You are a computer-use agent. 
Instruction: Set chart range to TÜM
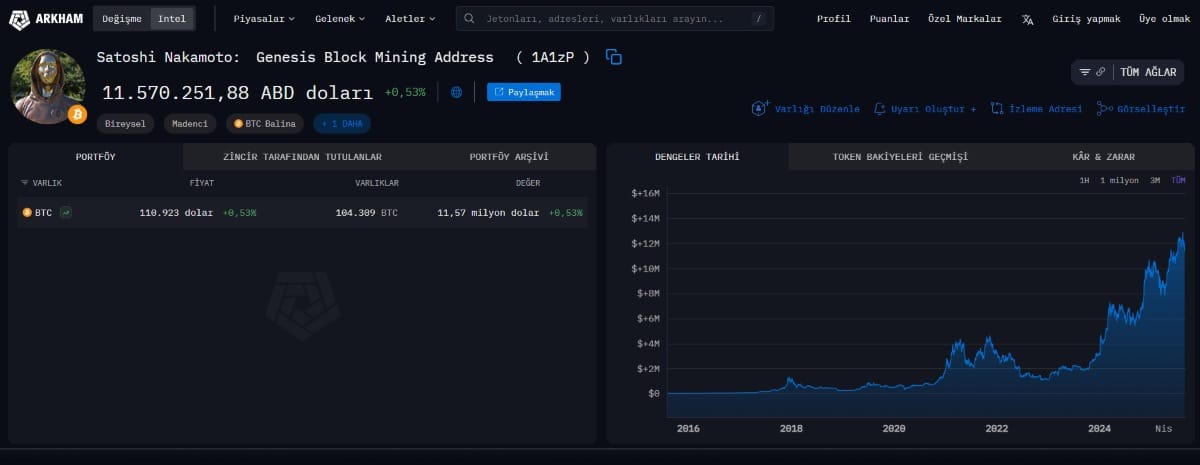[x=1178, y=181]
